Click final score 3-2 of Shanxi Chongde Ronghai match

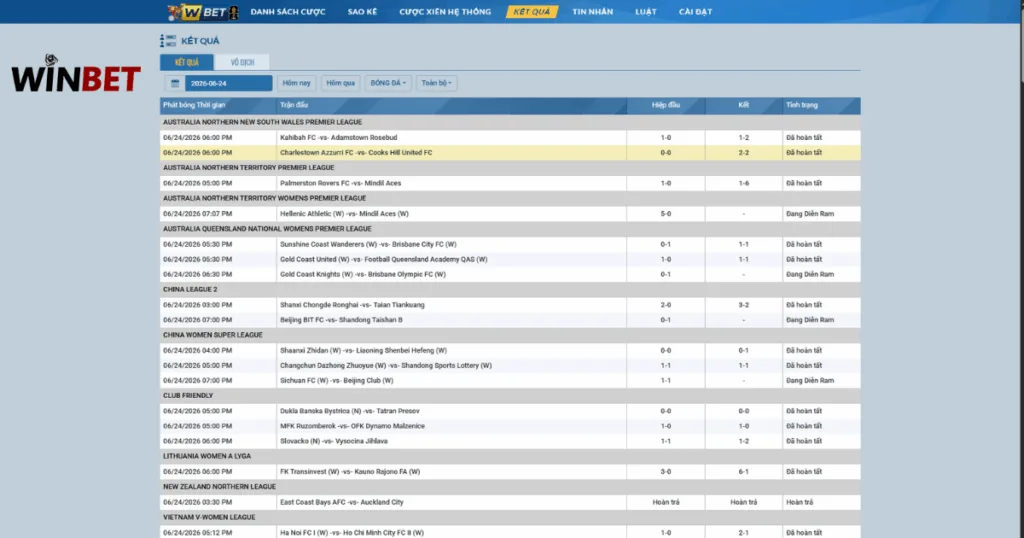[x=743, y=305]
